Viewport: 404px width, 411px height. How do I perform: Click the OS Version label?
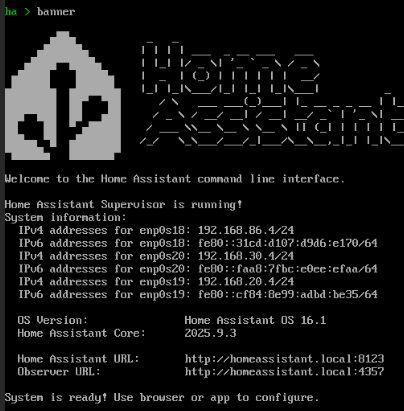pyautogui.click(x=53, y=320)
